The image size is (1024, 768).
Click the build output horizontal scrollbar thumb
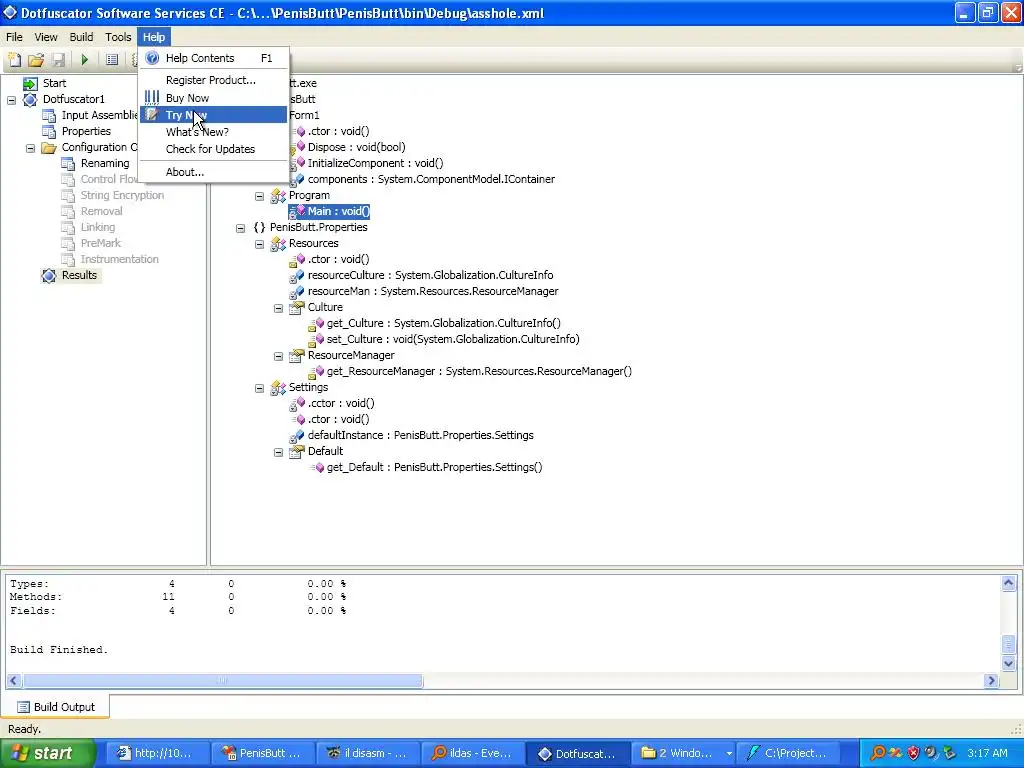pos(223,680)
